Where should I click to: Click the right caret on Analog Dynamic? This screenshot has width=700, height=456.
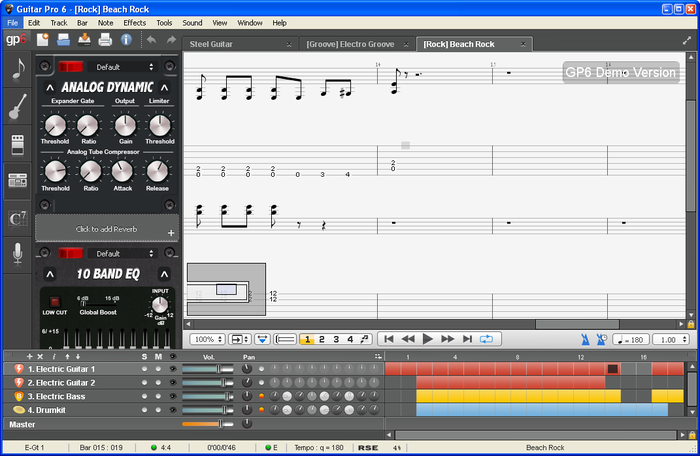point(164,88)
